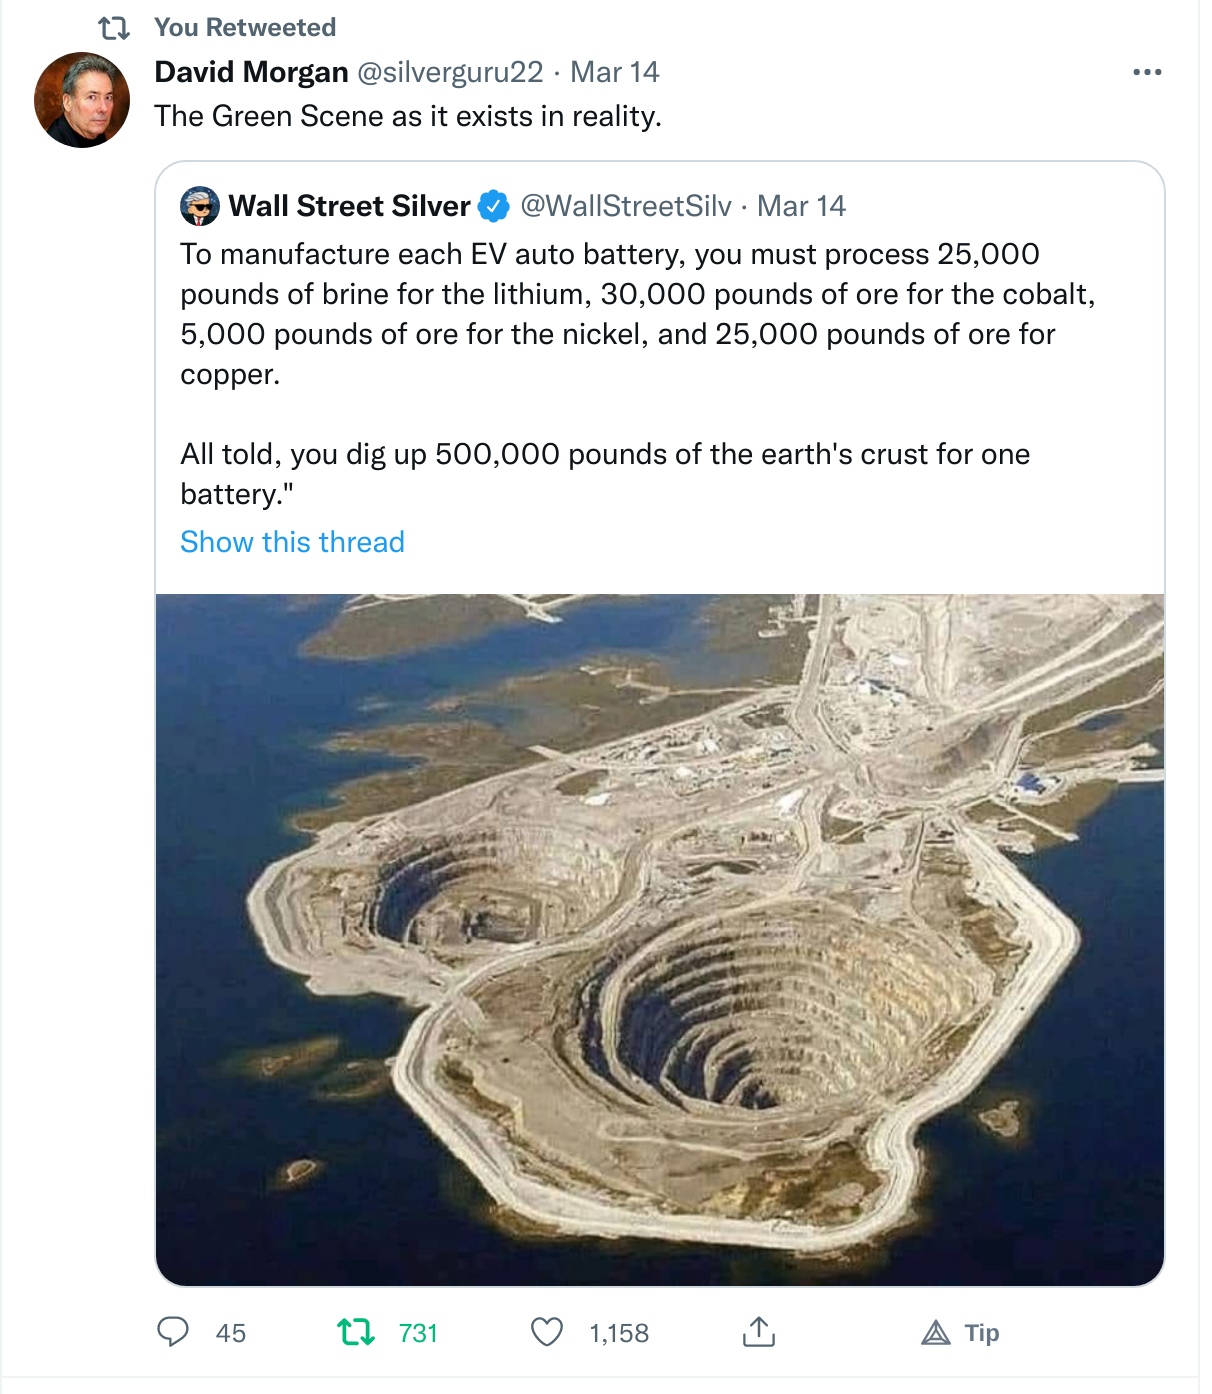Click the Wall Street Silver name

[349, 206]
